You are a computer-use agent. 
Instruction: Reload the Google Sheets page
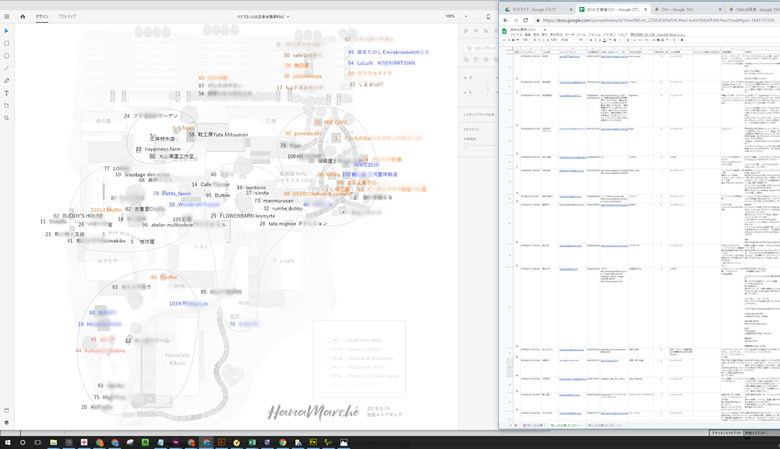pyautogui.click(x=525, y=20)
